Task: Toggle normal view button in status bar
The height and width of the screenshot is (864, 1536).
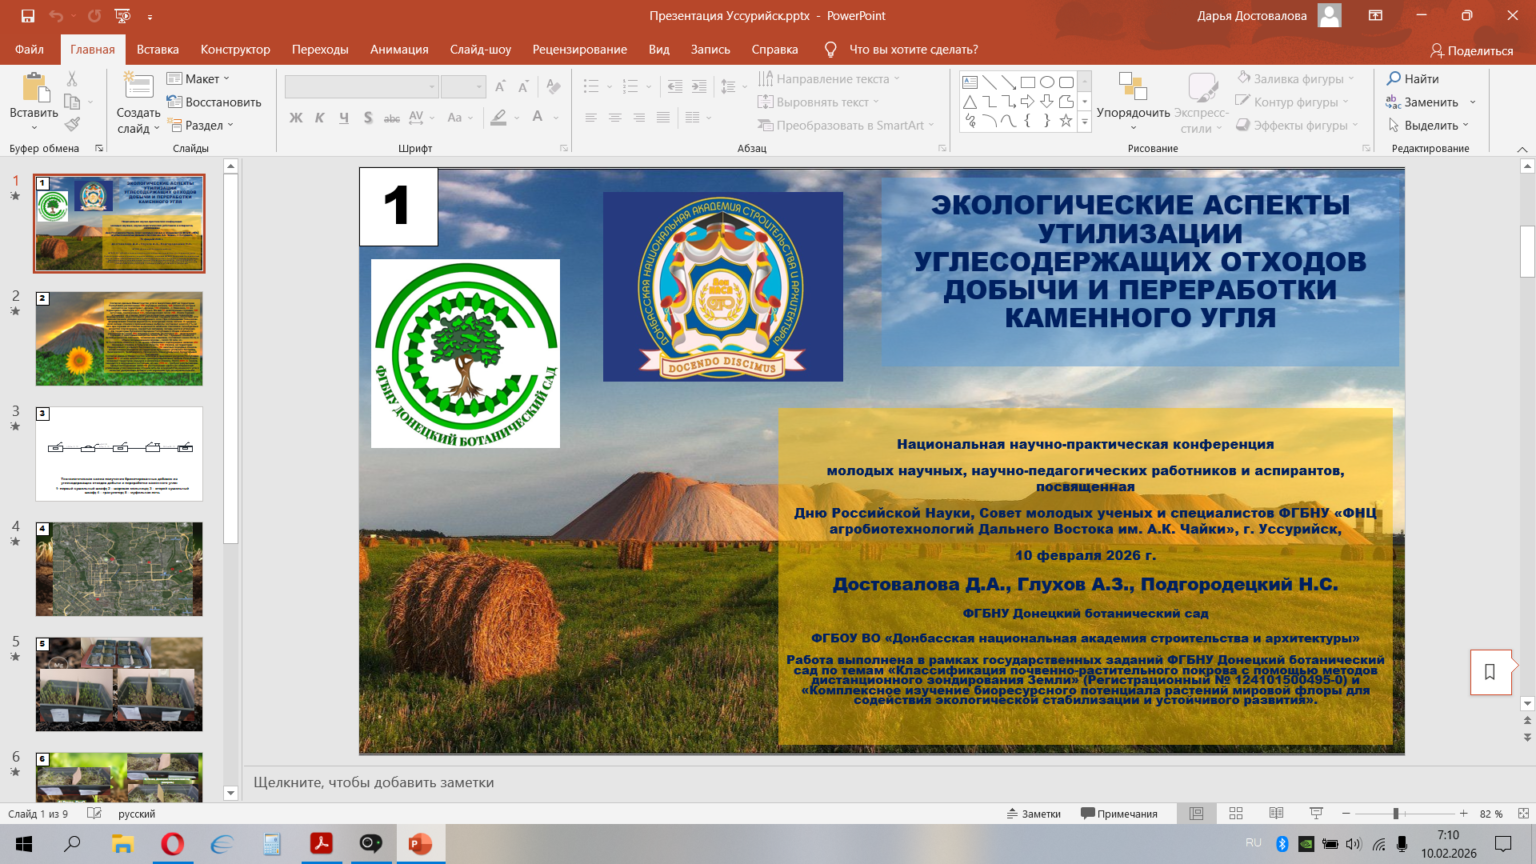Action: point(1196,814)
